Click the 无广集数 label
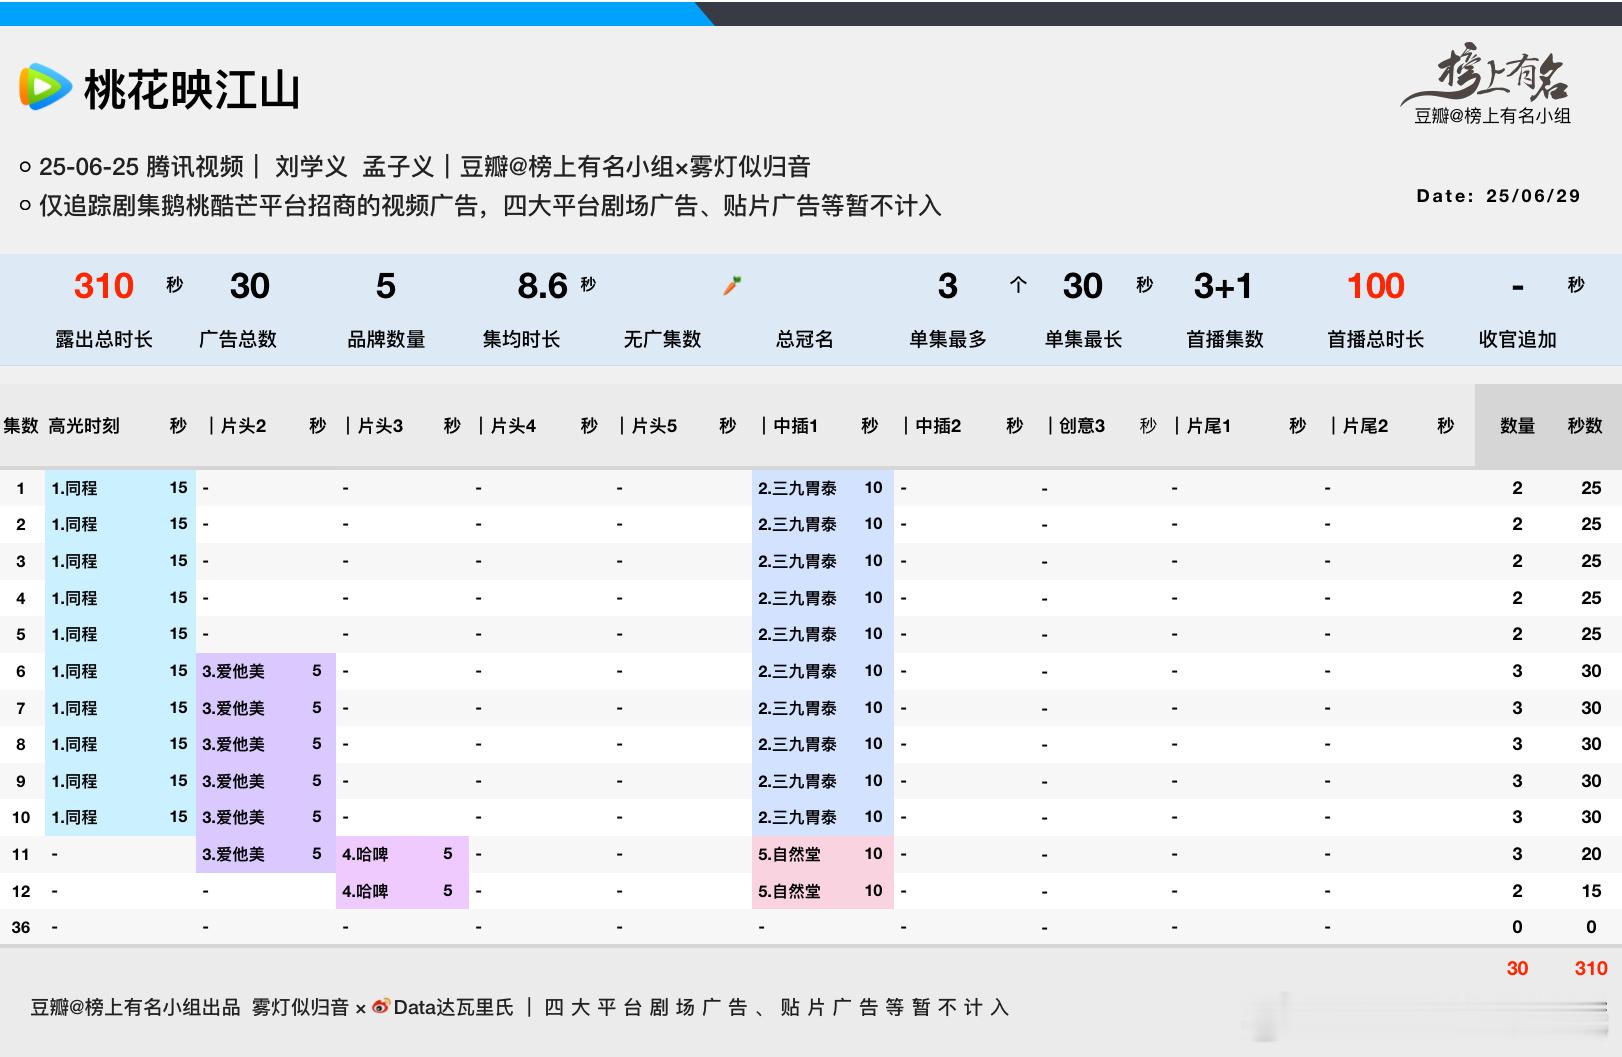 [x=662, y=339]
